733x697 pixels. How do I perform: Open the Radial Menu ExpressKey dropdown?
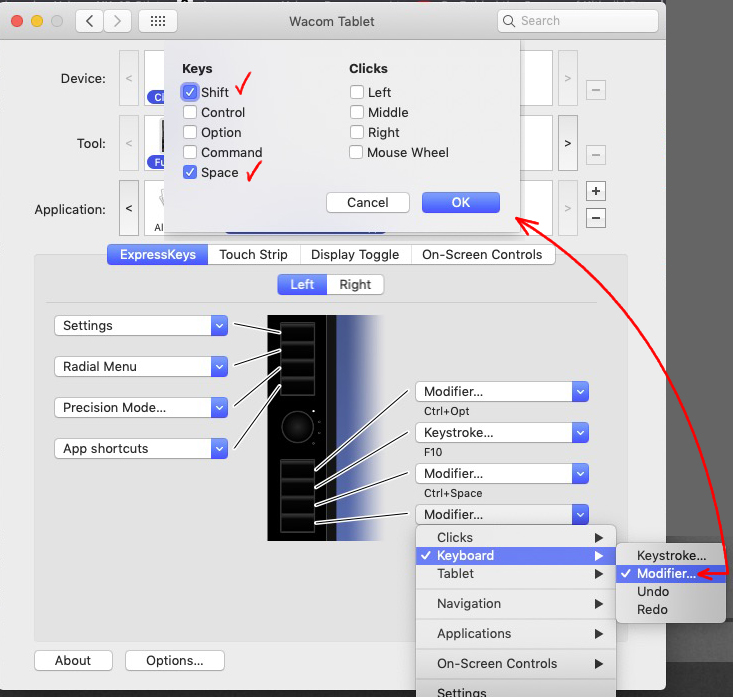141,366
